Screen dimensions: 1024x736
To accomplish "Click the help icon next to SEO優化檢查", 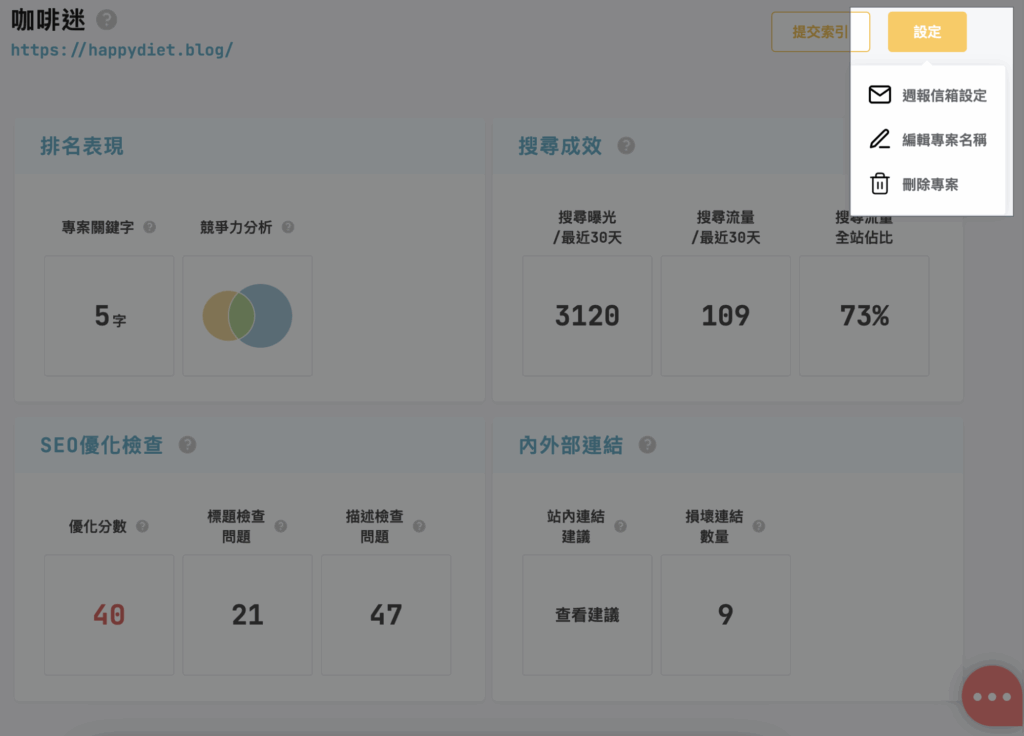I will [x=187, y=445].
